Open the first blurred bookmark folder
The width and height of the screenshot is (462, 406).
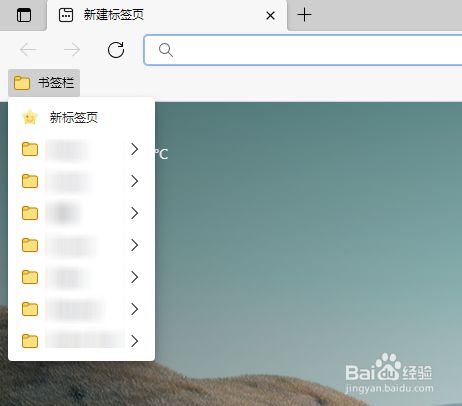tap(81, 149)
